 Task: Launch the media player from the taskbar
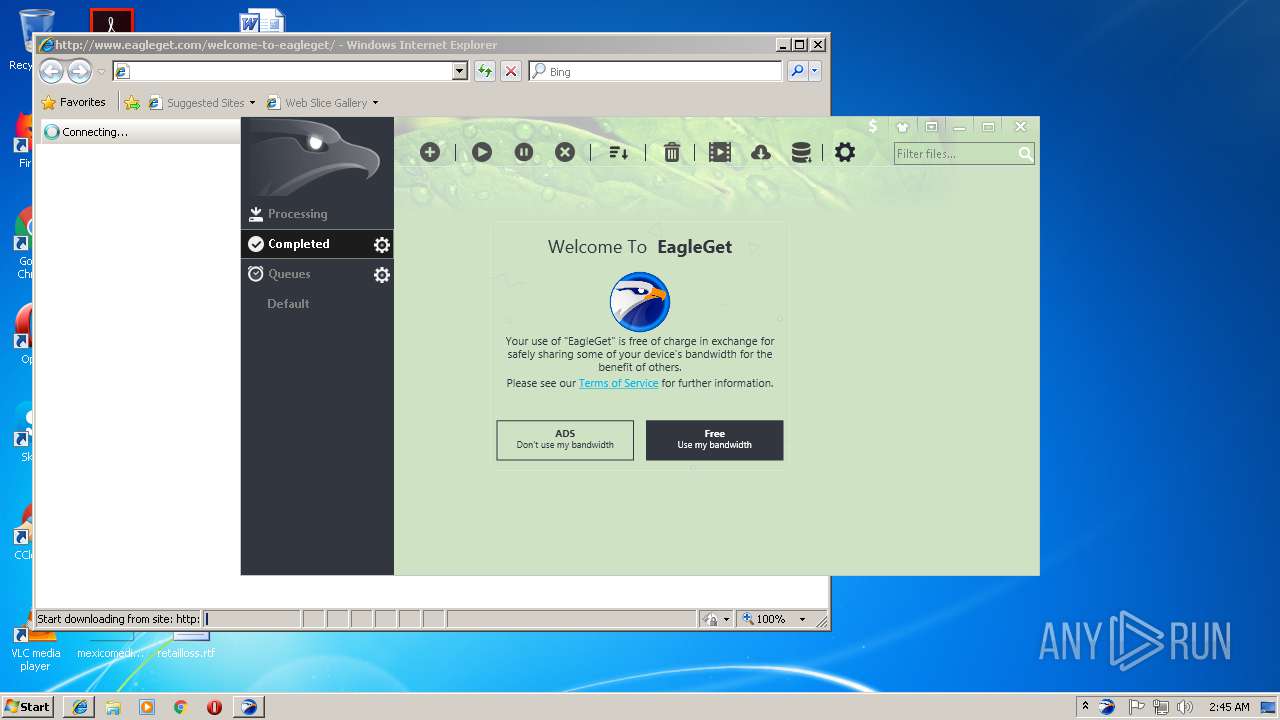point(147,706)
